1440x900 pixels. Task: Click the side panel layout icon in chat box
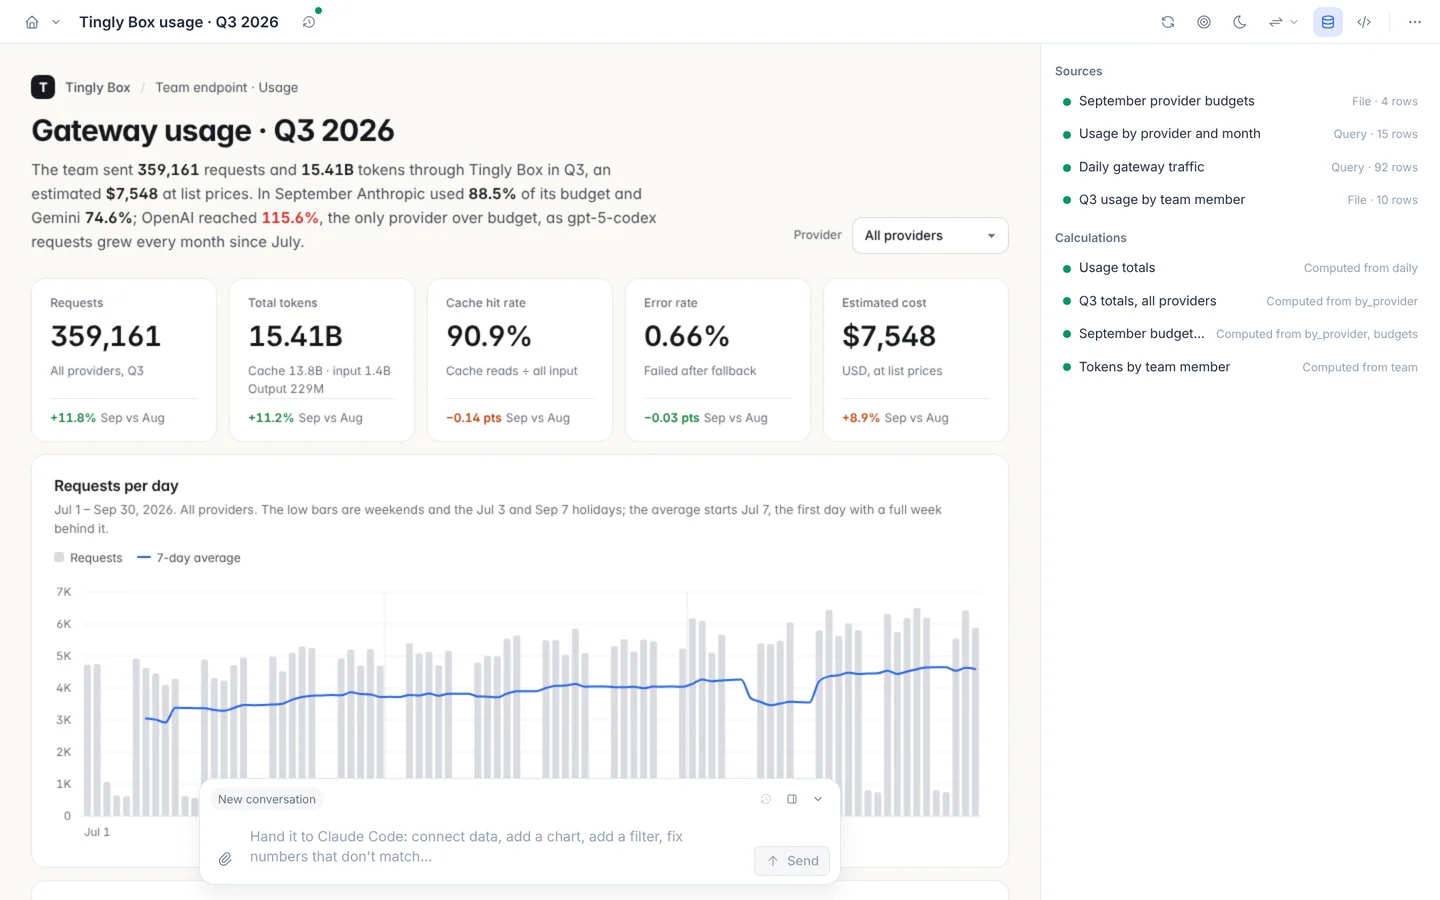pyautogui.click(x=792, y=799)
